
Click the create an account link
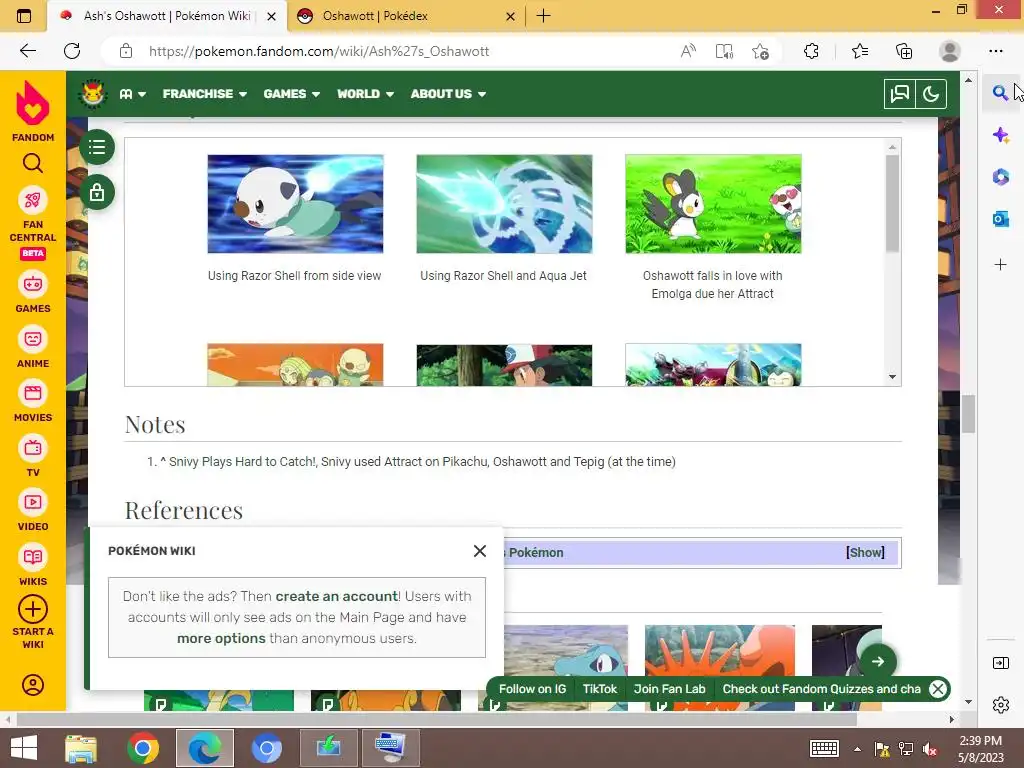pos(336,596)
